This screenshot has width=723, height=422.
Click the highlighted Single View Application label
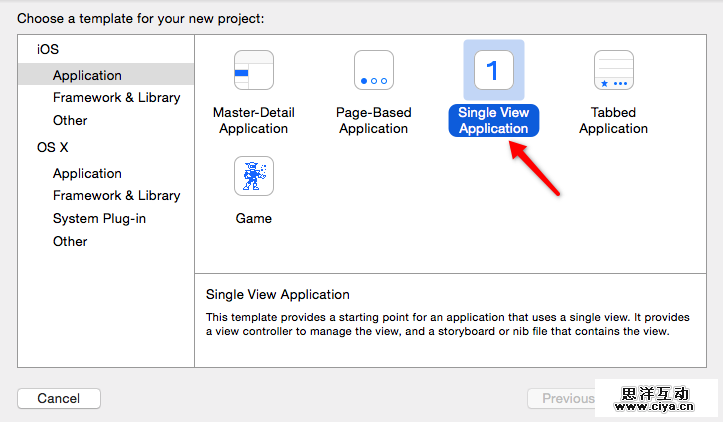click(x=493, y=120)
